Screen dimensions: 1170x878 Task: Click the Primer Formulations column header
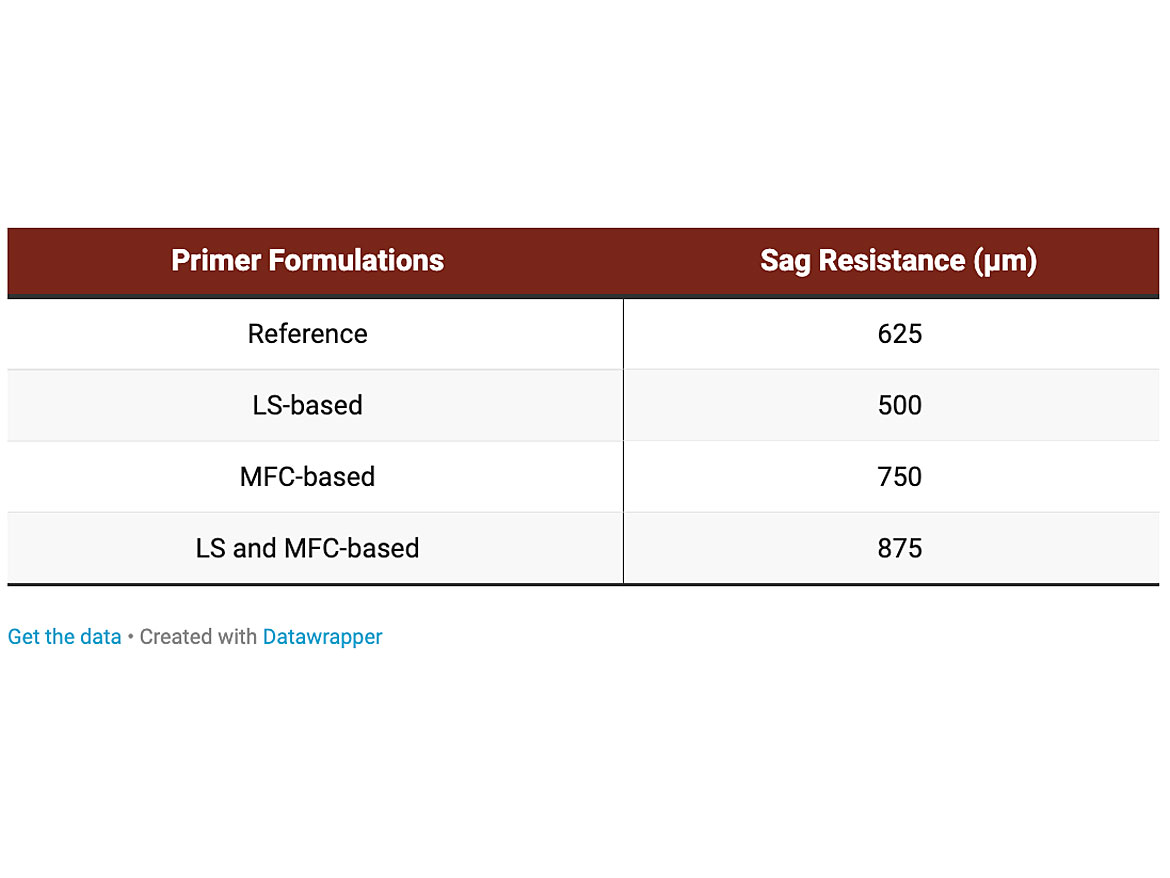(307, 261)
